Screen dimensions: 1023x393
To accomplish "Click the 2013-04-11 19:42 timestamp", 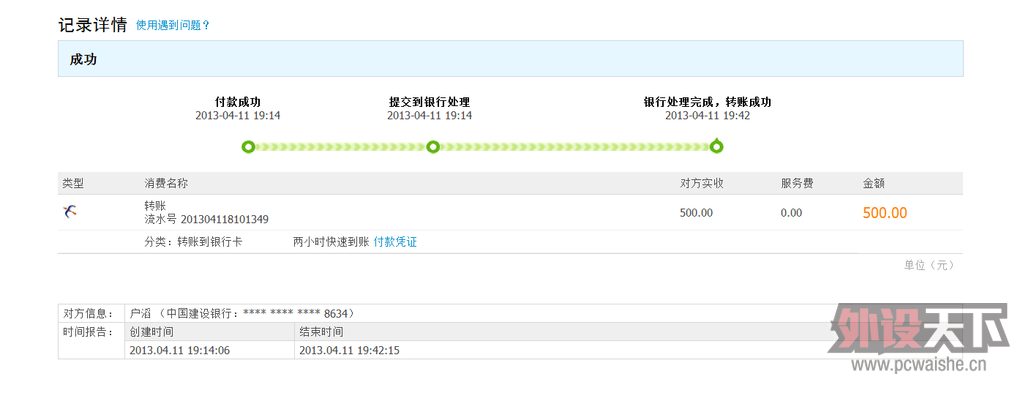I will (x=708, y=116).
